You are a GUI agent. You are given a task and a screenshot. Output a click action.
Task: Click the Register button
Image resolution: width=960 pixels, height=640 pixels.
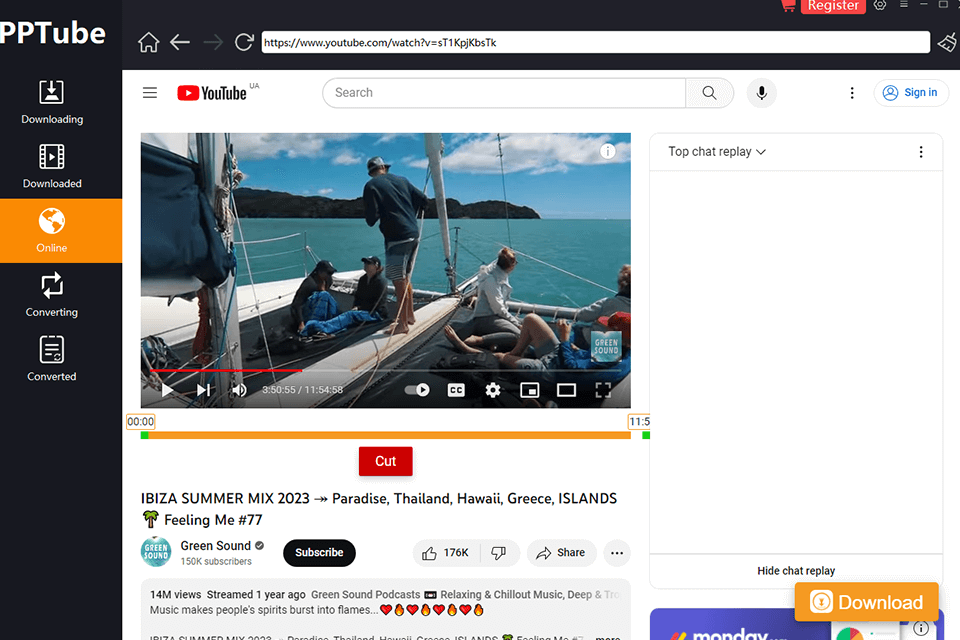coord(833,6)
